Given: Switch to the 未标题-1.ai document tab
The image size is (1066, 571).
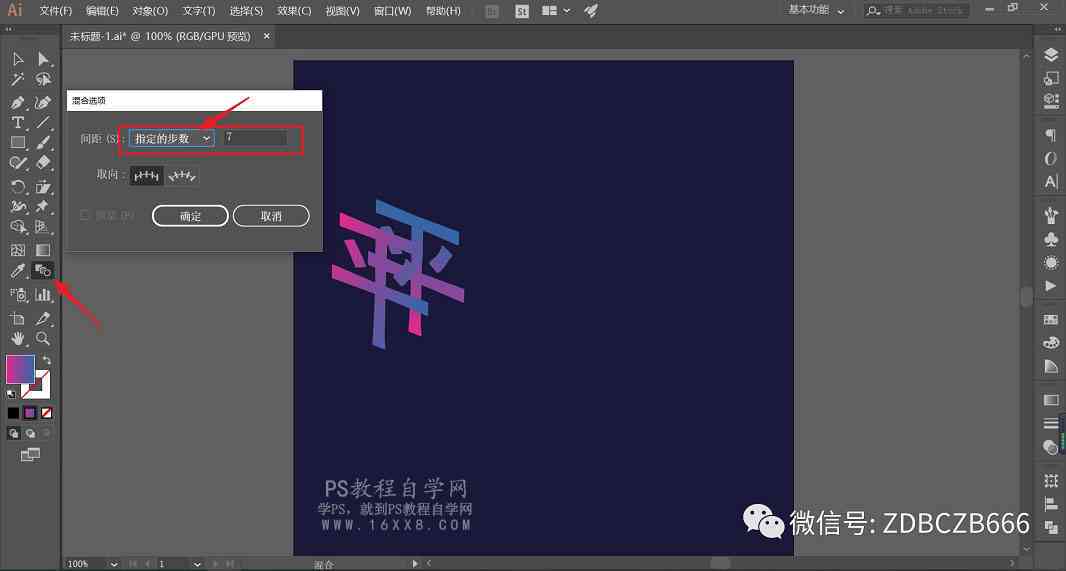Looking at the screenshot, I should [160, 37].
